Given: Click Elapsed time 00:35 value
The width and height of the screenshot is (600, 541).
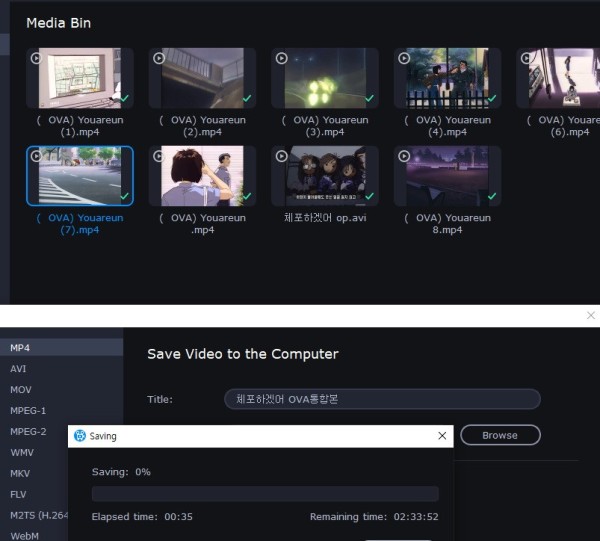Looking at the screenshot, I should tap(178, 517).
